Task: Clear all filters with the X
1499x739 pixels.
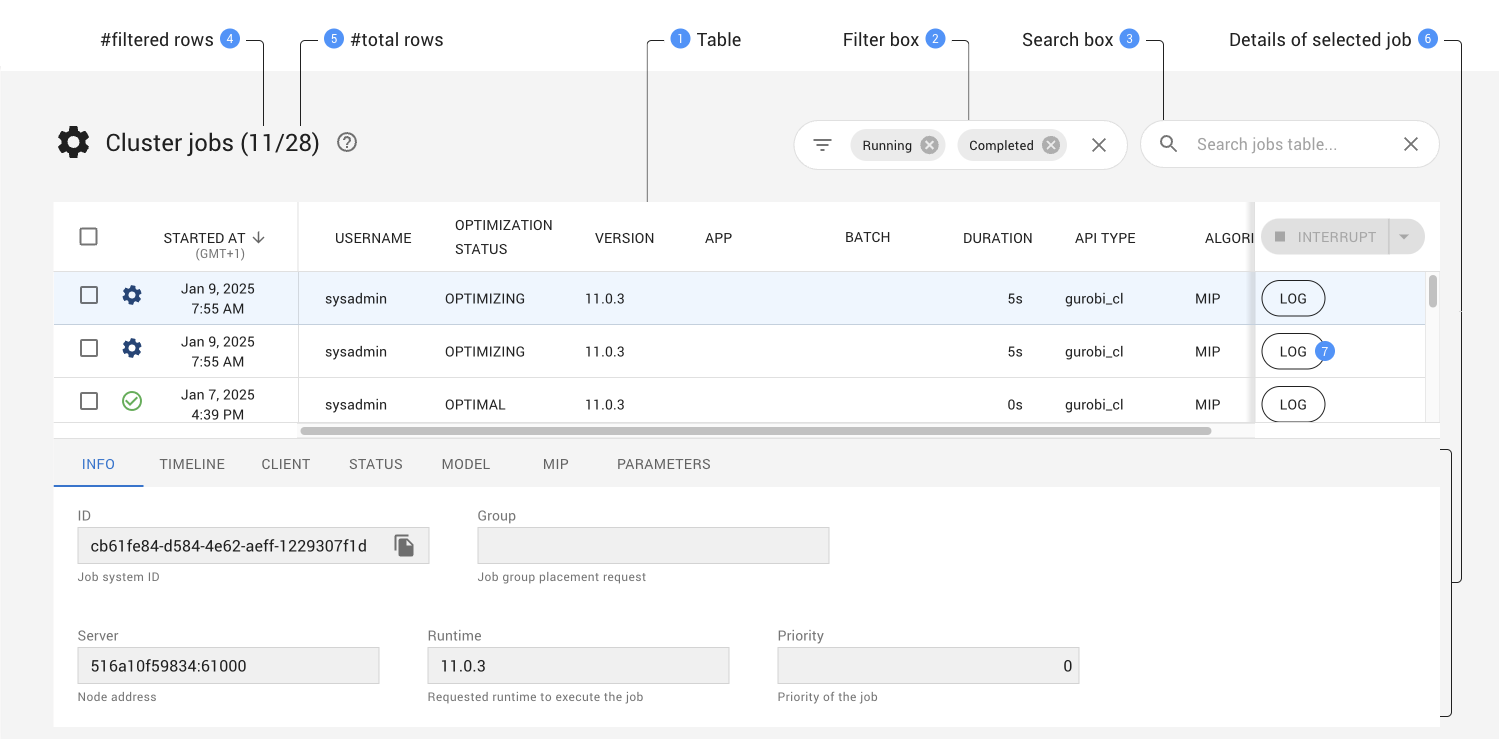Action: [1098, 145]
